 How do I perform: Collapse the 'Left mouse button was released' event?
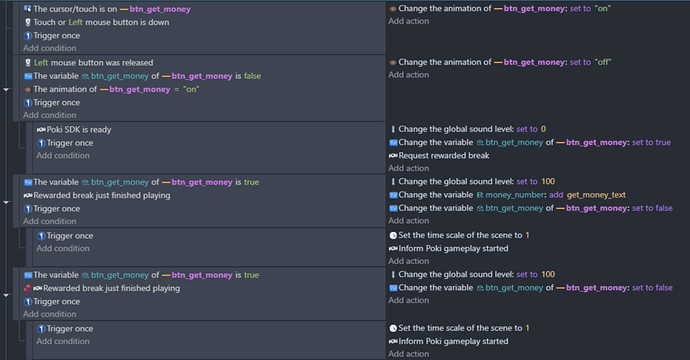click(6, 89)
